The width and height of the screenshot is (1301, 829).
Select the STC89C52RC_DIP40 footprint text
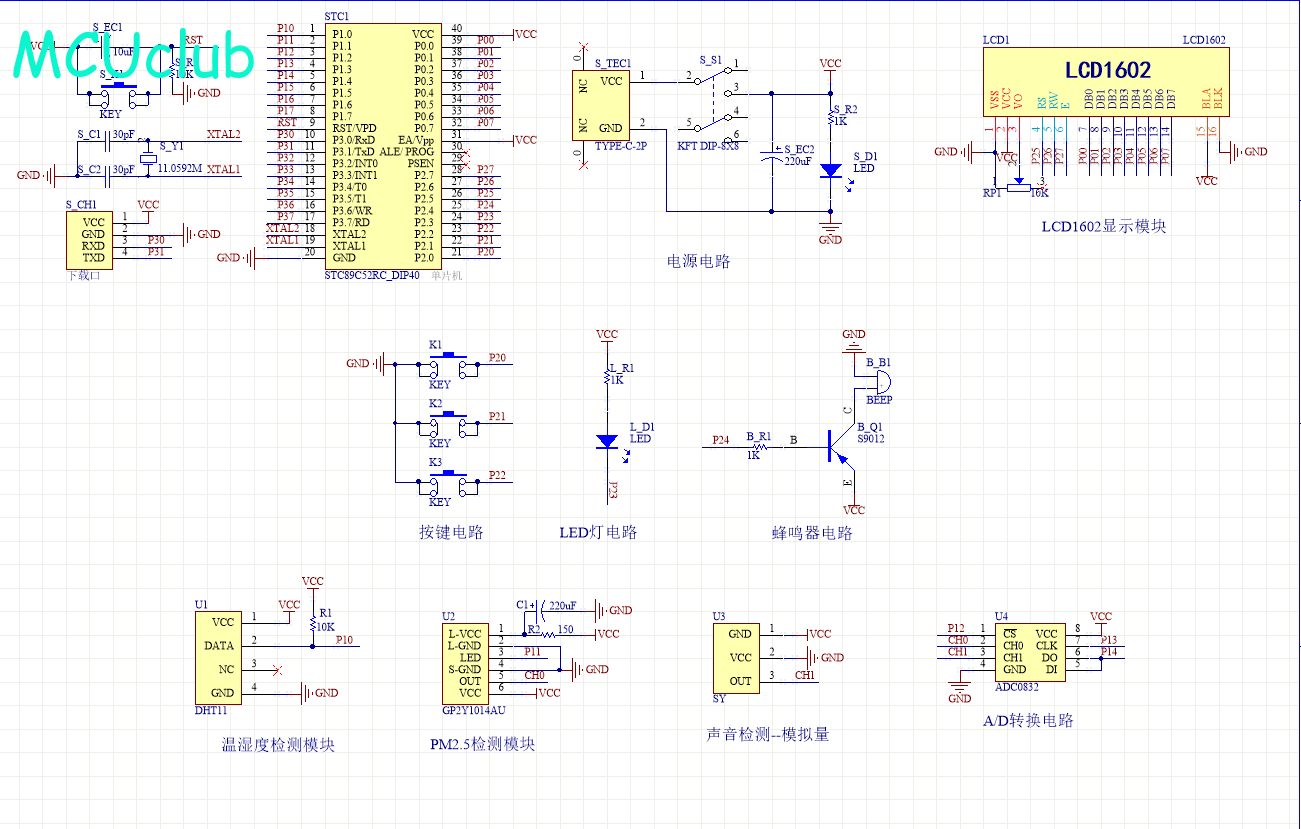[373, 276]
